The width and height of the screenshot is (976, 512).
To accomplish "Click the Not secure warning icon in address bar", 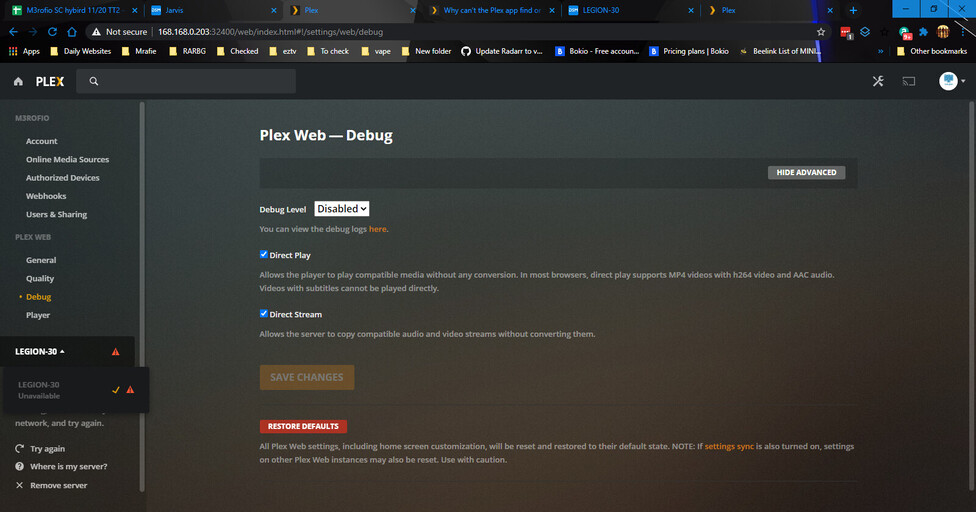I will point(96,32).
